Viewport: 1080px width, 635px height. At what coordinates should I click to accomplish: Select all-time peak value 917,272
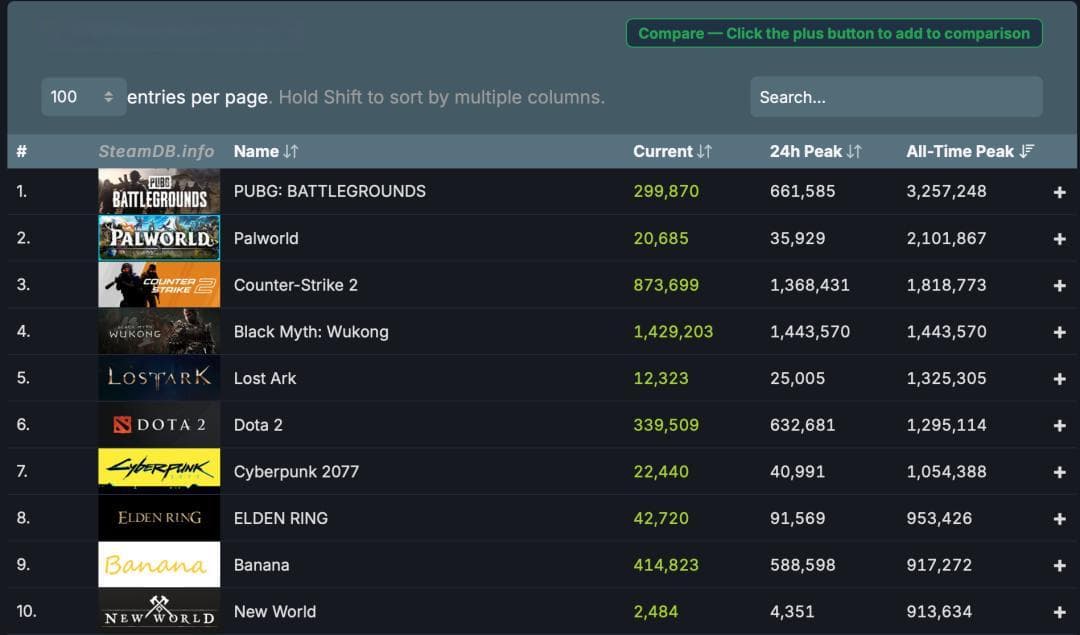939,565
